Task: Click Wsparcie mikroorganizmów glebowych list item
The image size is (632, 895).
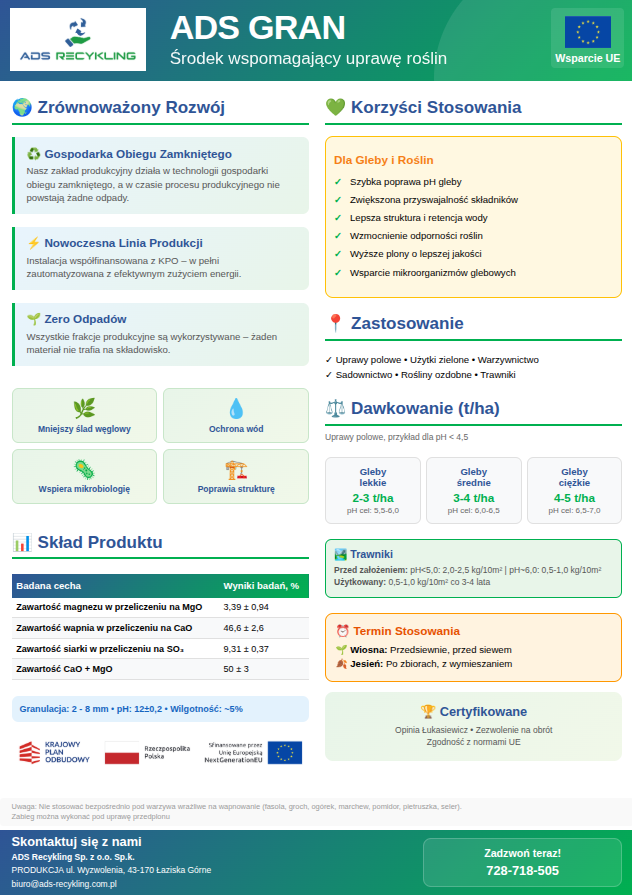Action: pos(433,273)
